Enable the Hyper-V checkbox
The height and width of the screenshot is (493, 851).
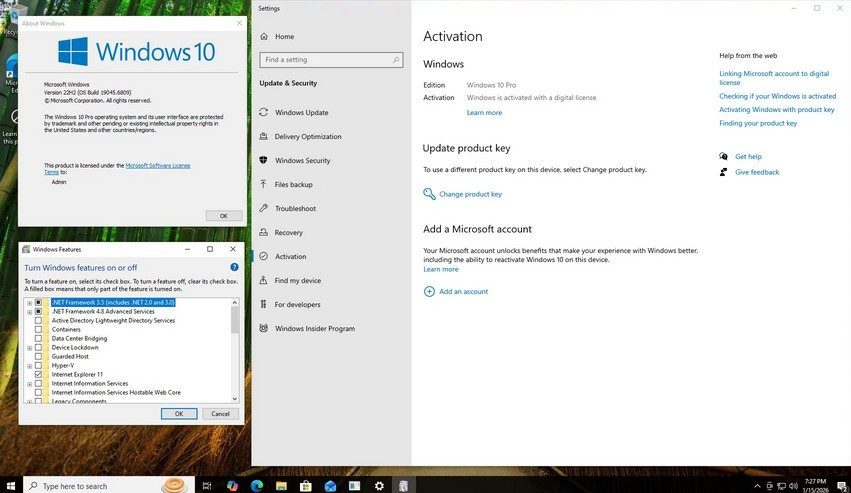(39, 365)
